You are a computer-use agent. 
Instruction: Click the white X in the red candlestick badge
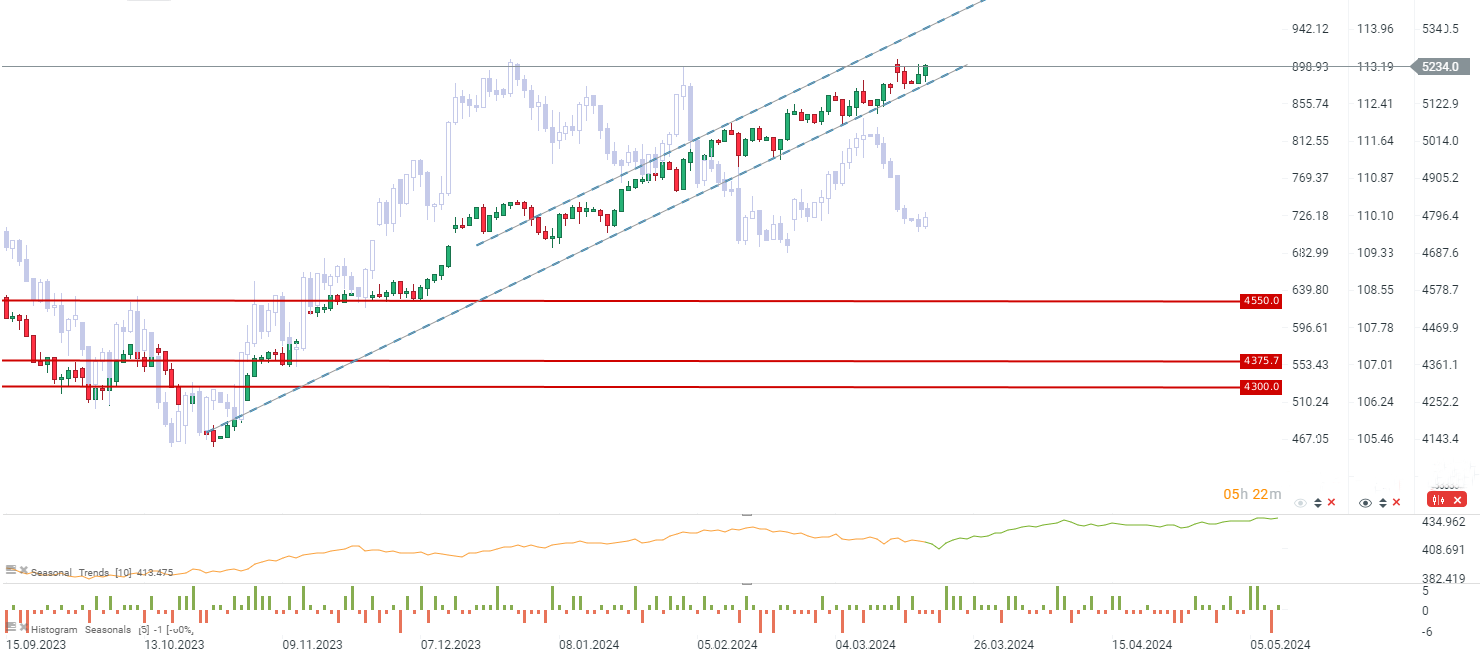tap(1457, 500)
